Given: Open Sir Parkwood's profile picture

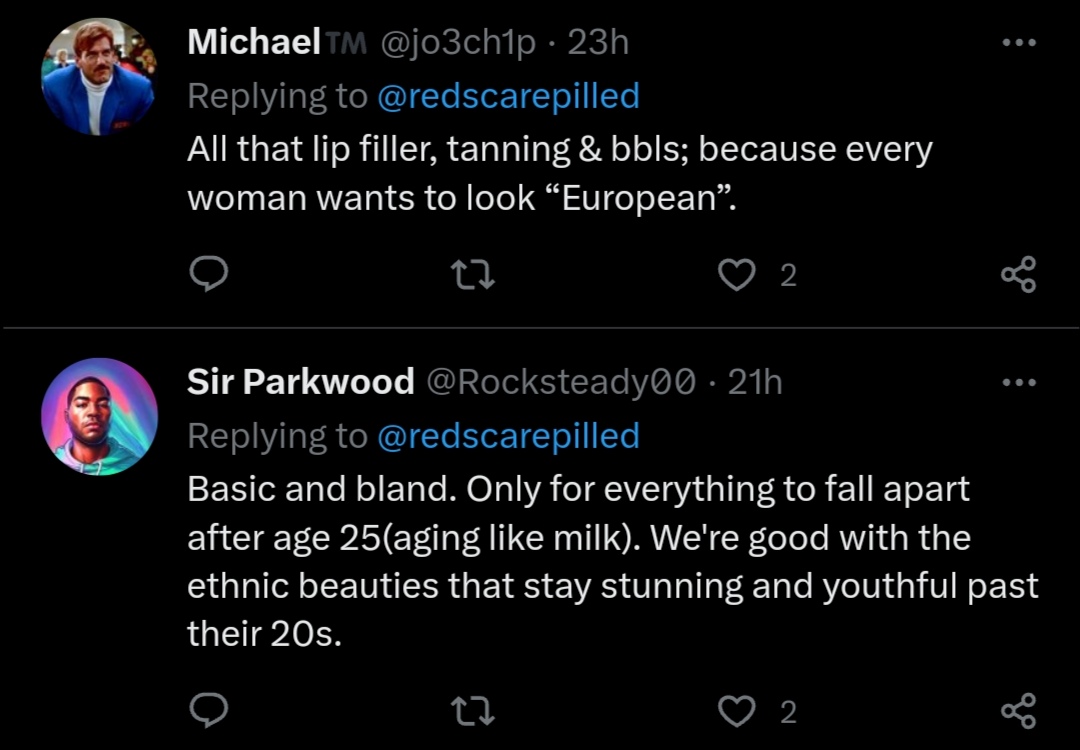Looking at the screenshot, I should click(x=99, y=416).
